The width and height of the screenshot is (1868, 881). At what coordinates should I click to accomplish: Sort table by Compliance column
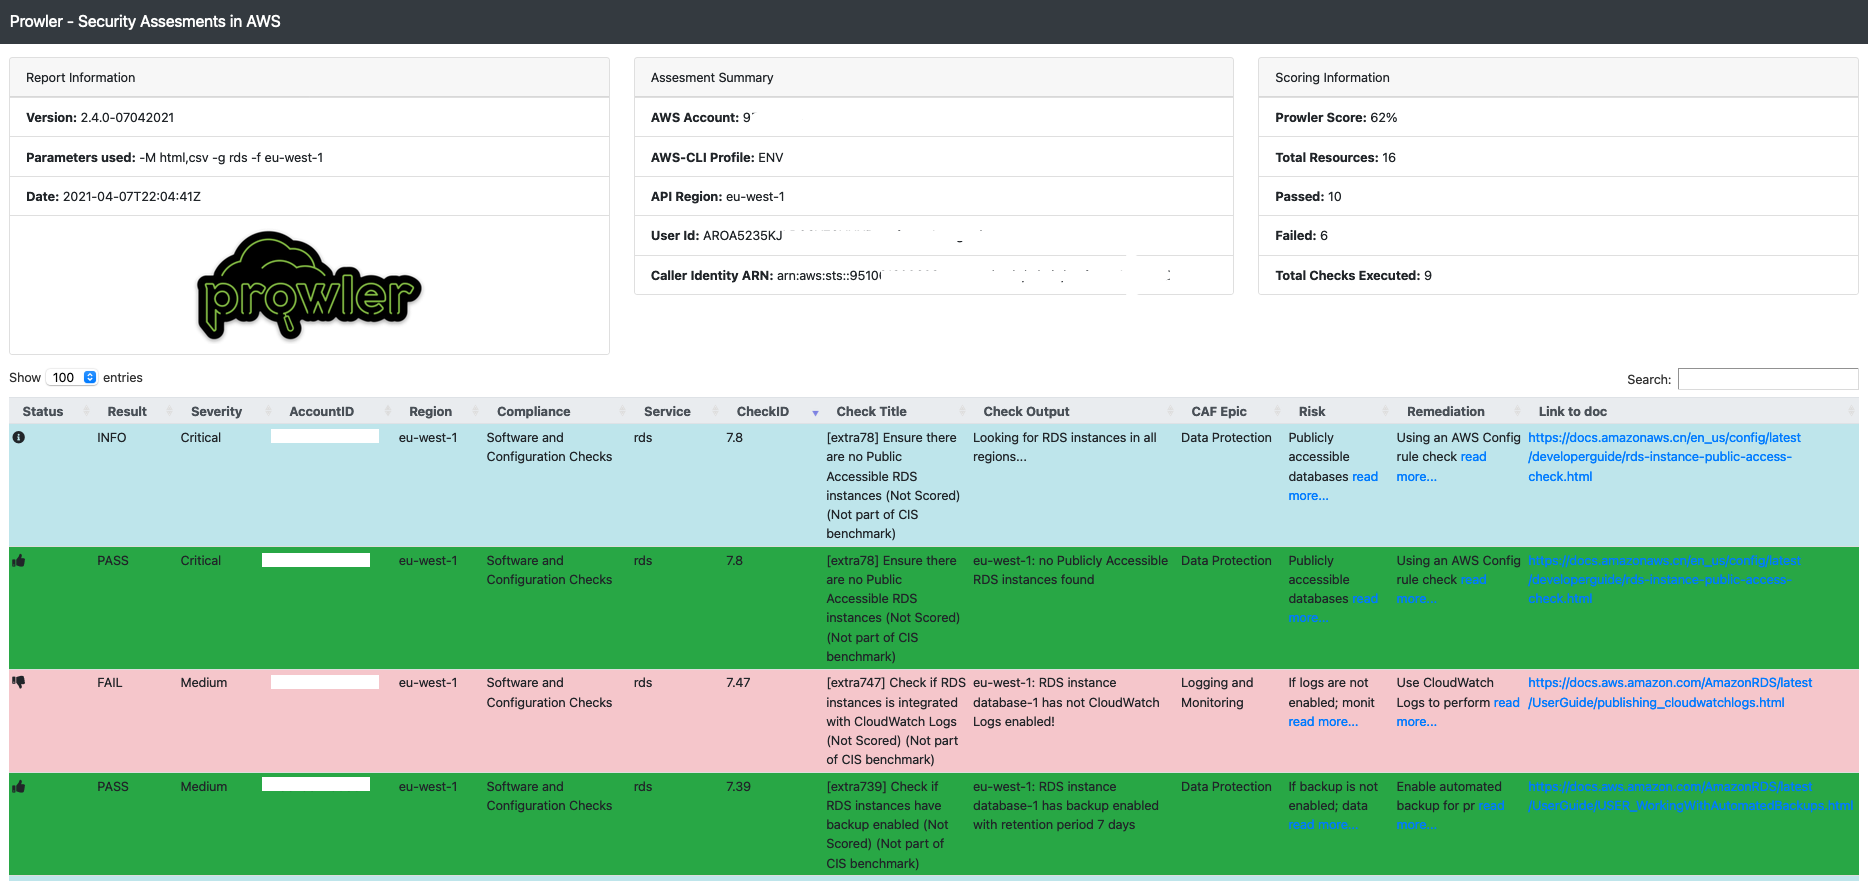coord(533,411)
